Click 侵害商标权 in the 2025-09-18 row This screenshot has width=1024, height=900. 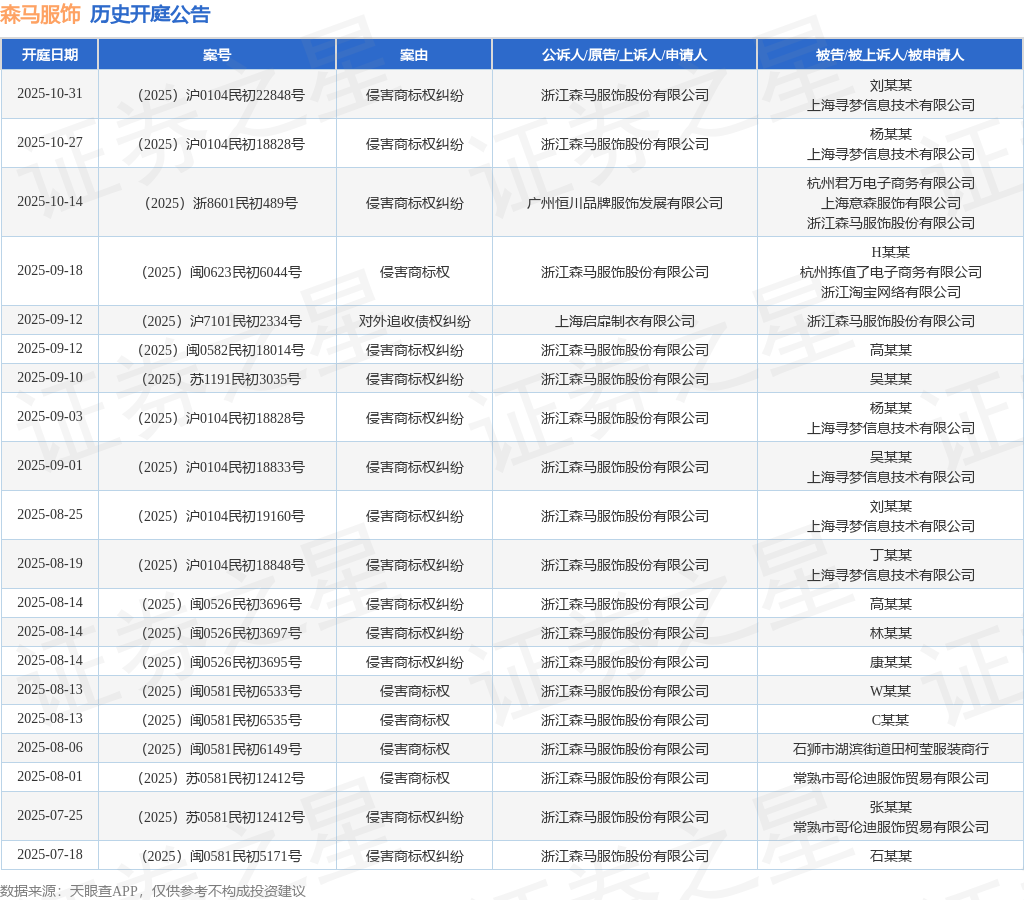click(x=414, y=272)
